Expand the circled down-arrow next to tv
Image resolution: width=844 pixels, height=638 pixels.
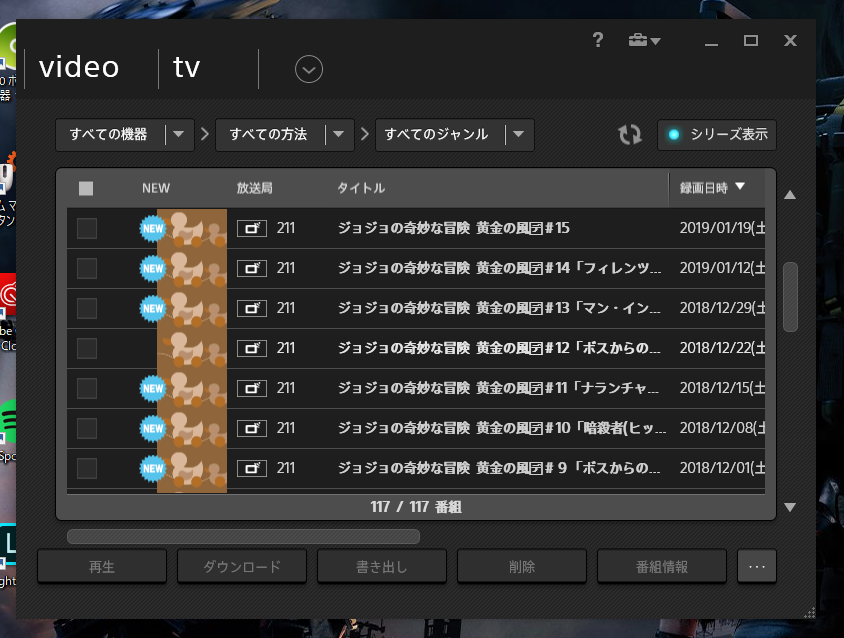click(x=309, y=69)
